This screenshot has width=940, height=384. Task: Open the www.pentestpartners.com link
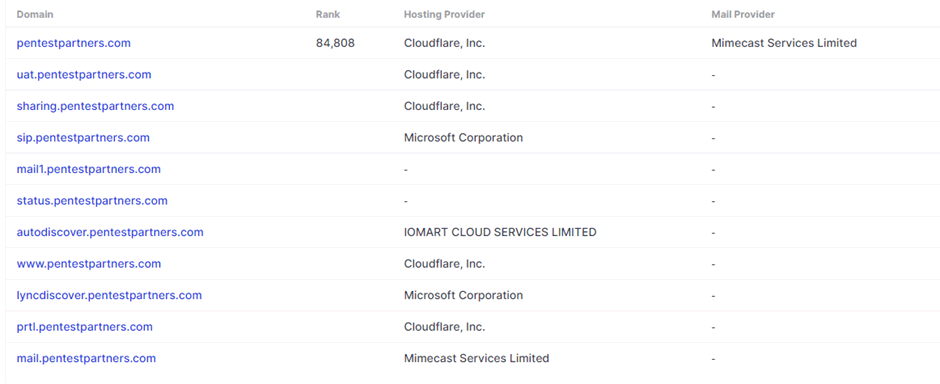click(89, 264)
